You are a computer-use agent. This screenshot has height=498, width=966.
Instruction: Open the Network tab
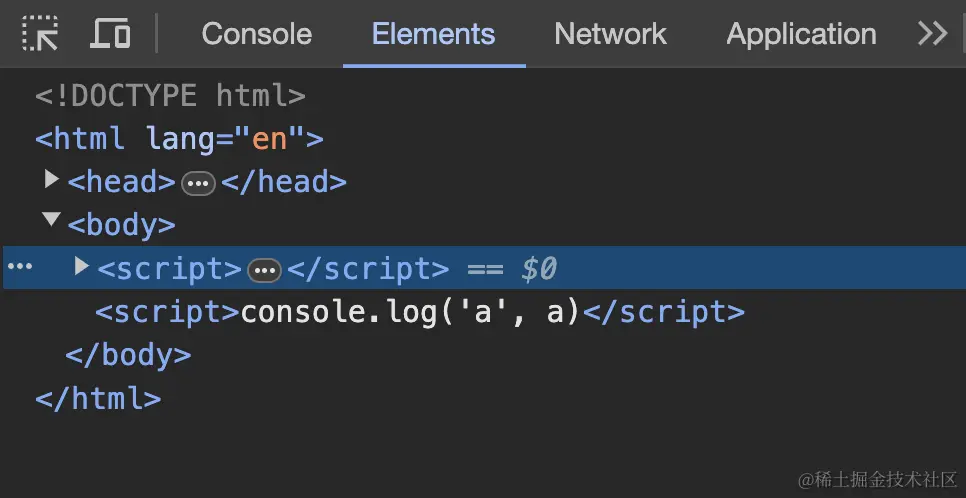click(611, 34)
